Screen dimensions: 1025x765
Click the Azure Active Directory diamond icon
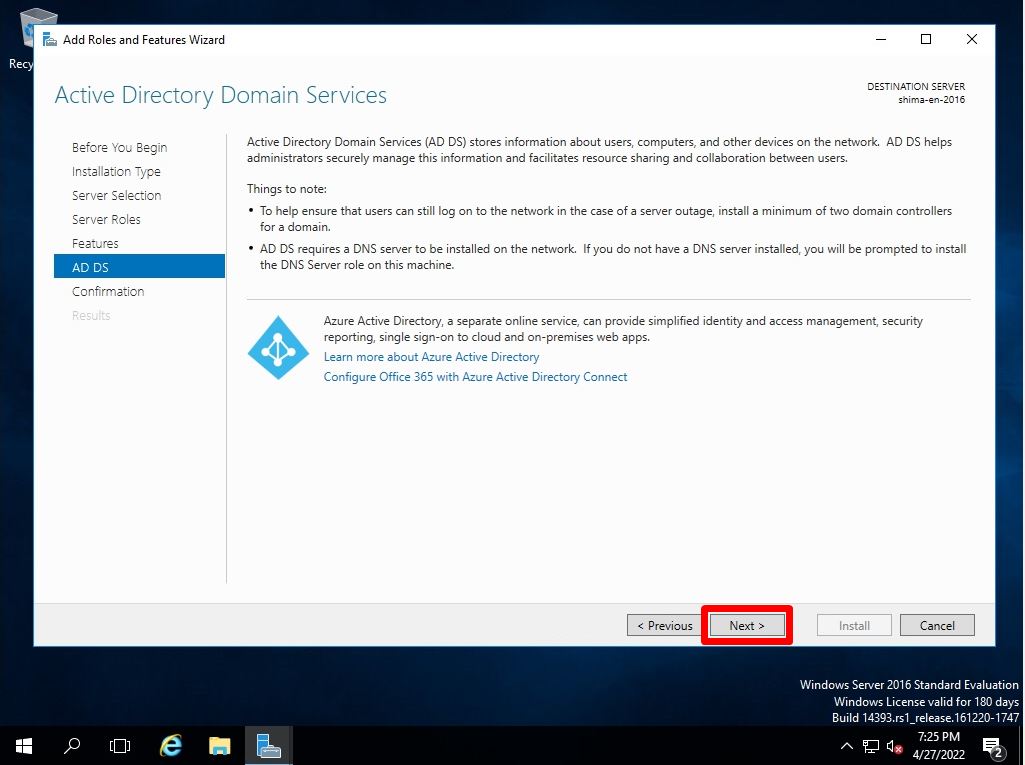[x=278, y=348]
